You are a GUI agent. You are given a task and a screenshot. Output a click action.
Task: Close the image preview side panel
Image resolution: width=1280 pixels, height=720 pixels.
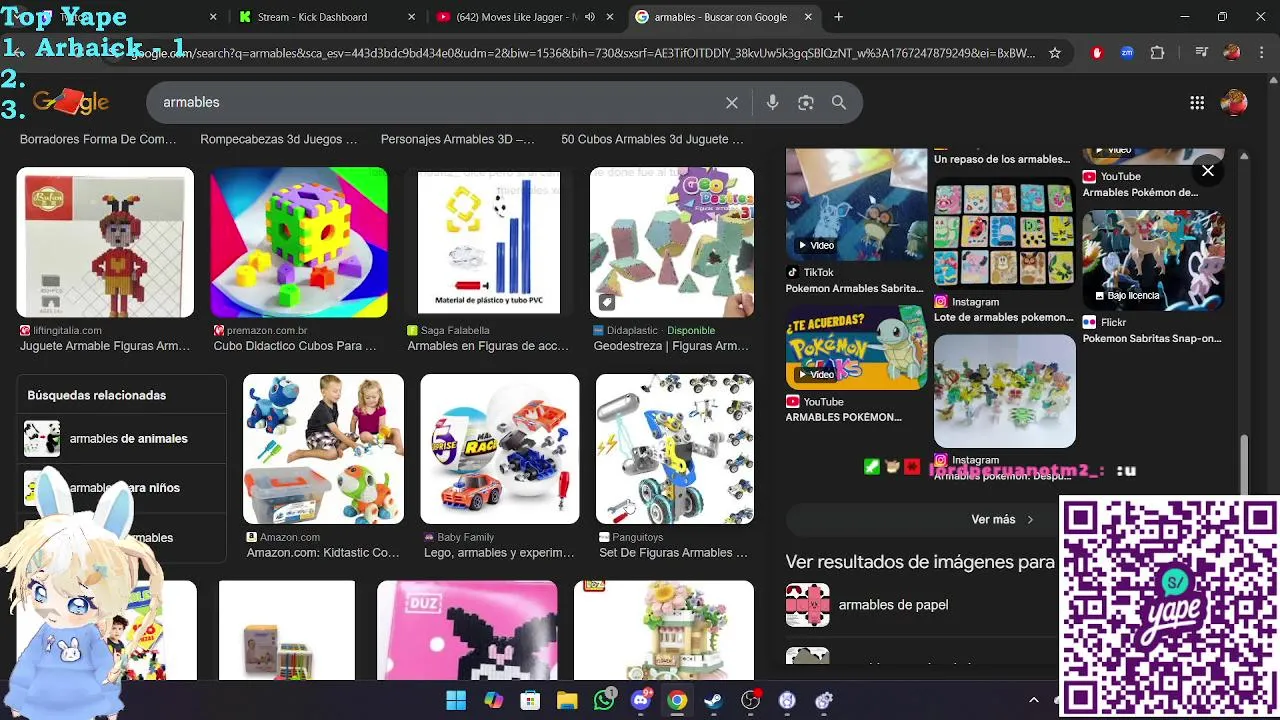tap(1208, 171)
